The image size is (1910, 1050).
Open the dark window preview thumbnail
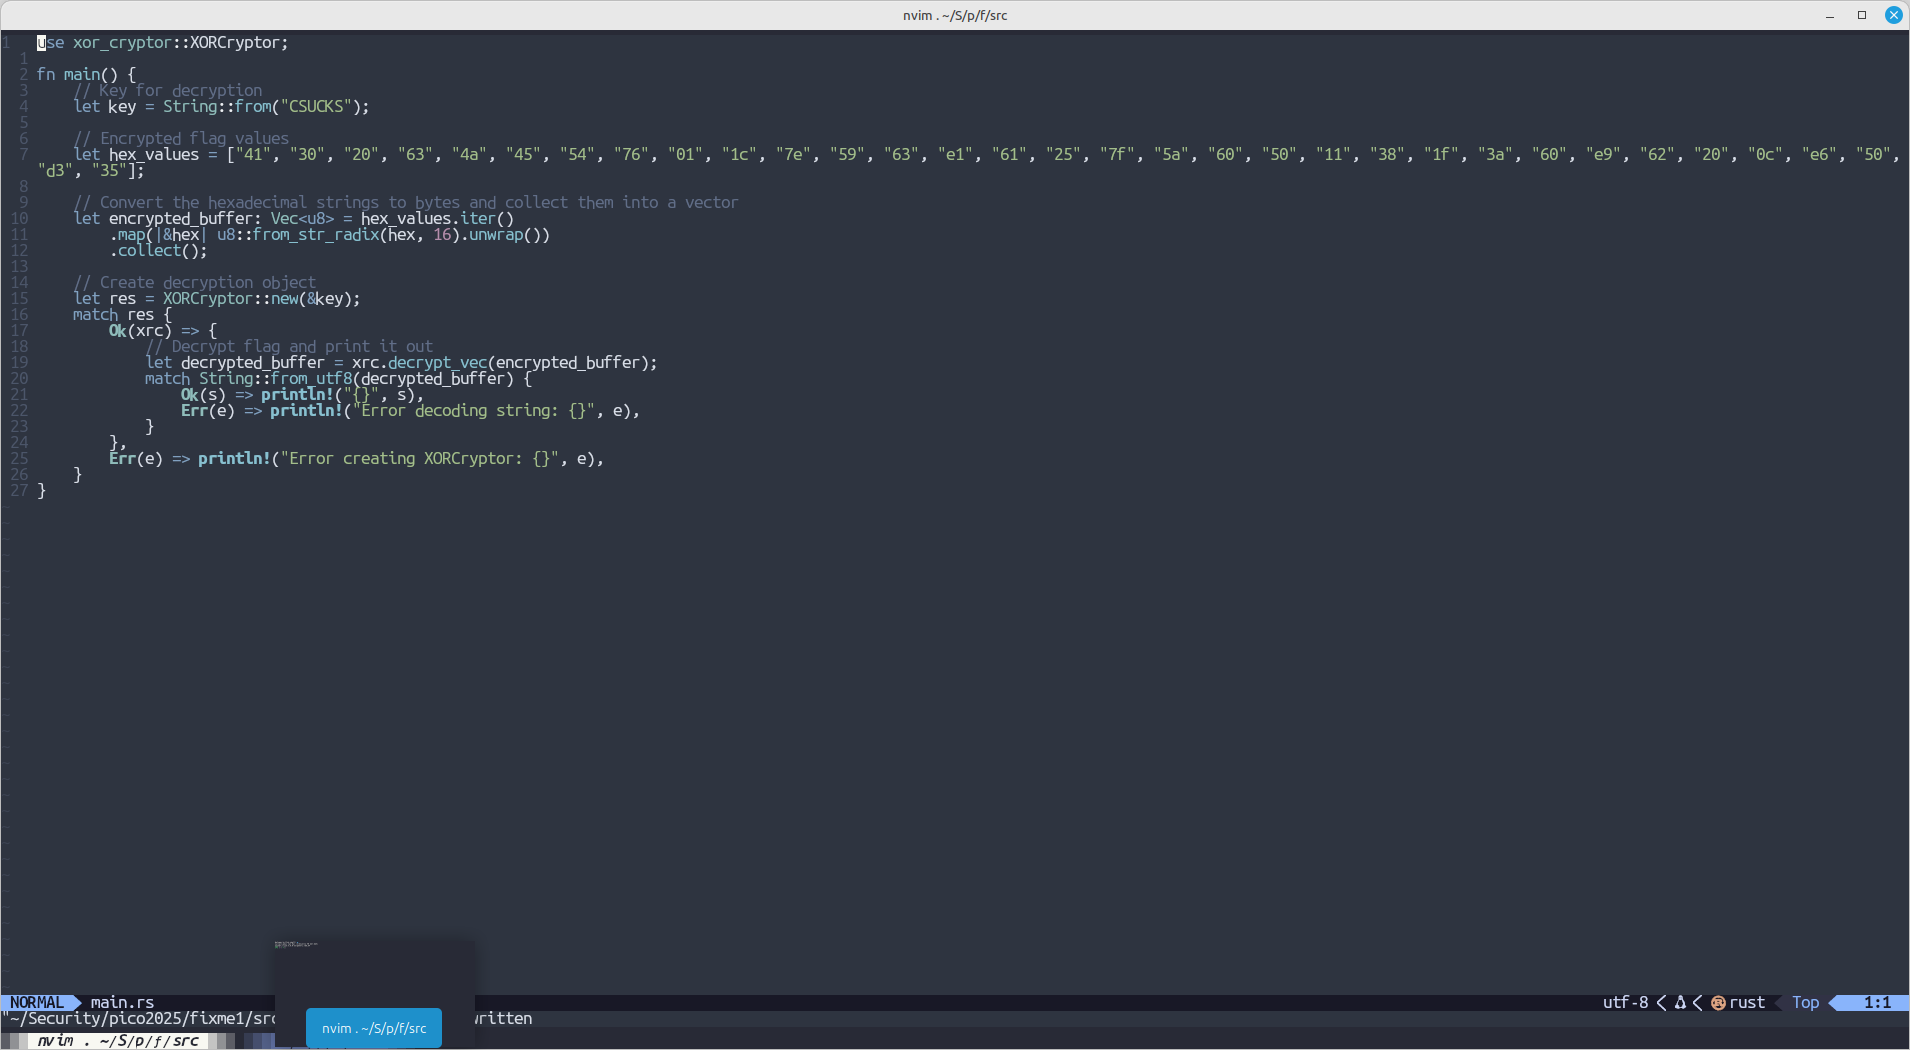(x=374, y=970)
